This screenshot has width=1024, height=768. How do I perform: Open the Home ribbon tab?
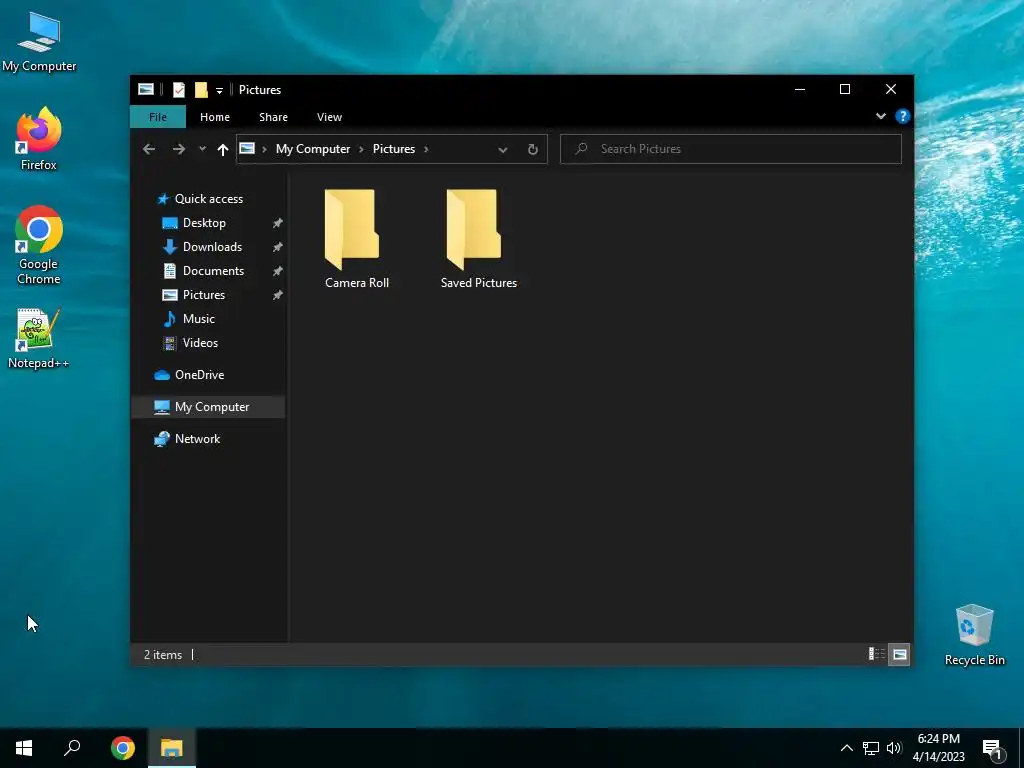215,117
